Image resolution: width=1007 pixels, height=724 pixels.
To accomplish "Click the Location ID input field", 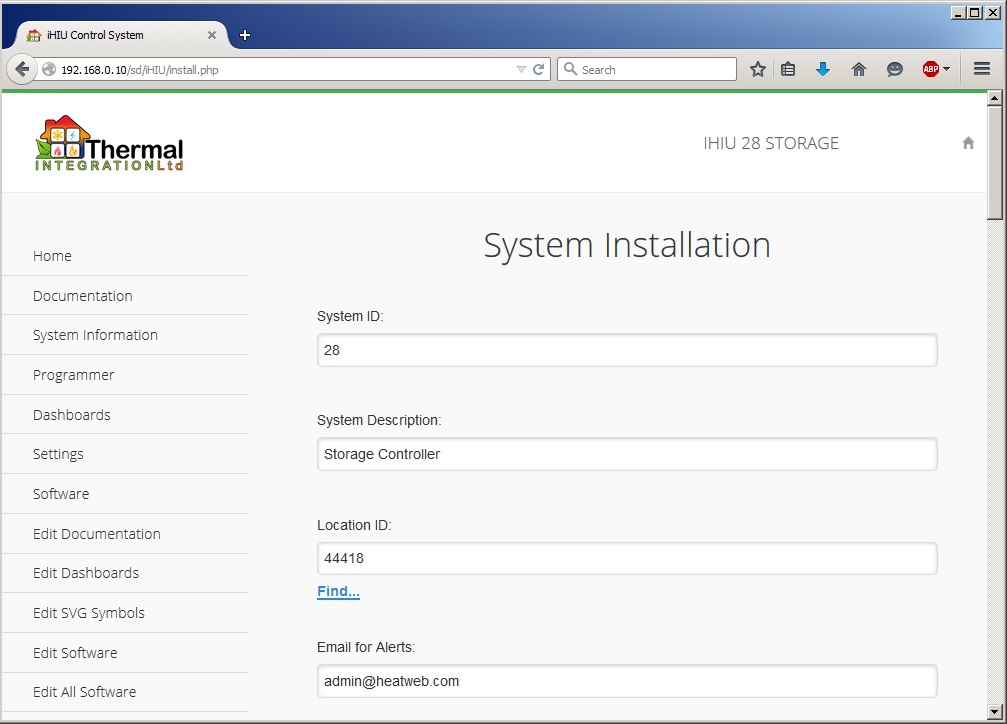I will (x=627, y=558).
